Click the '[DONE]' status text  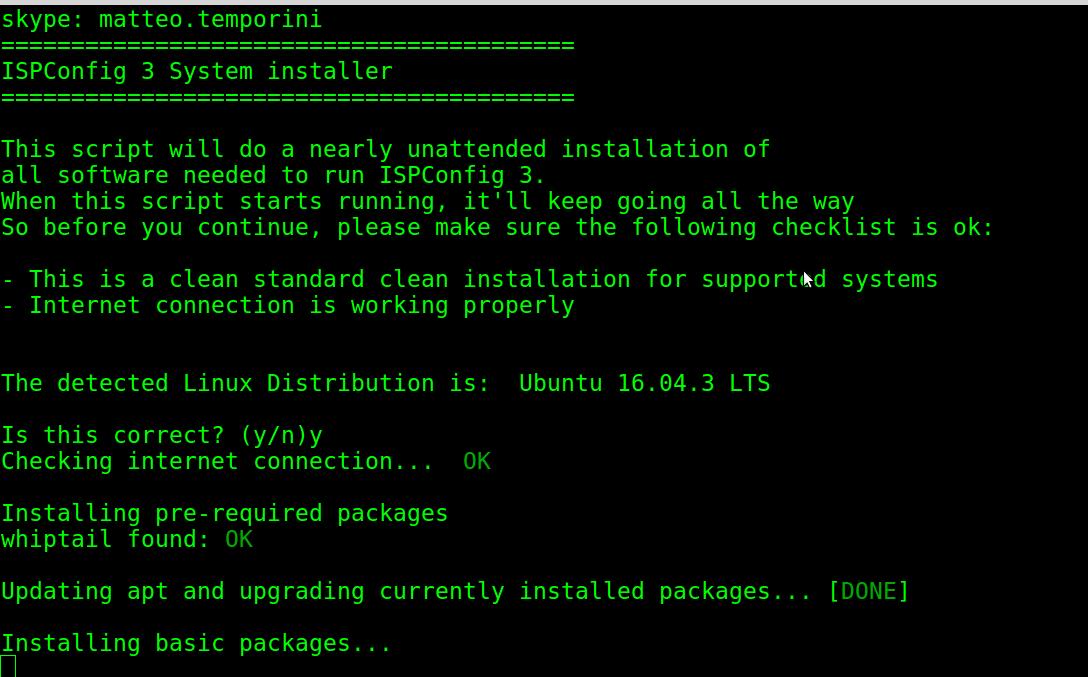tap(868, 592)
